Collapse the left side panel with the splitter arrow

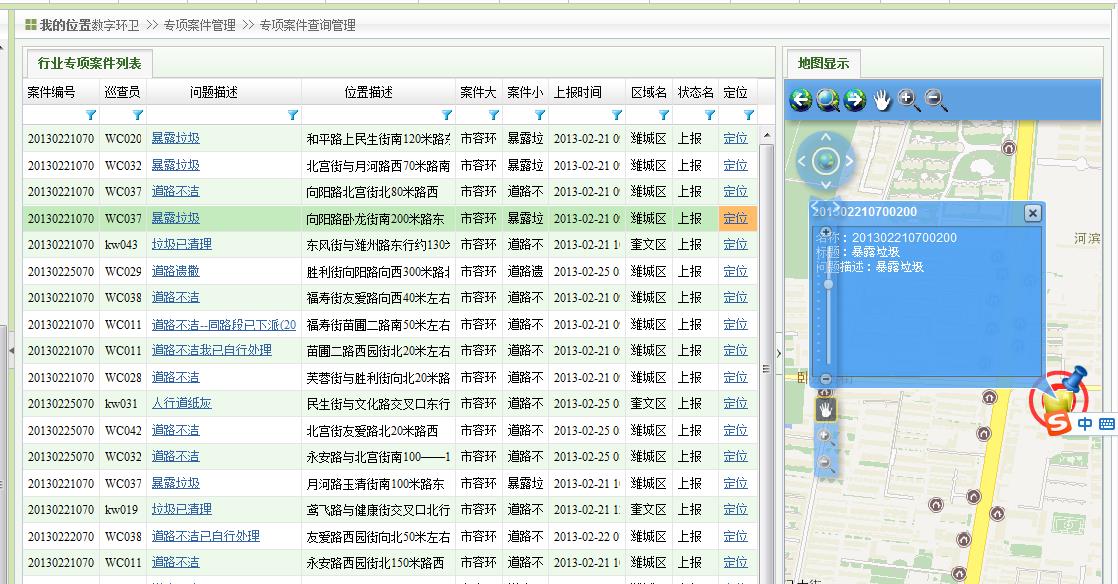coord(11,351)
